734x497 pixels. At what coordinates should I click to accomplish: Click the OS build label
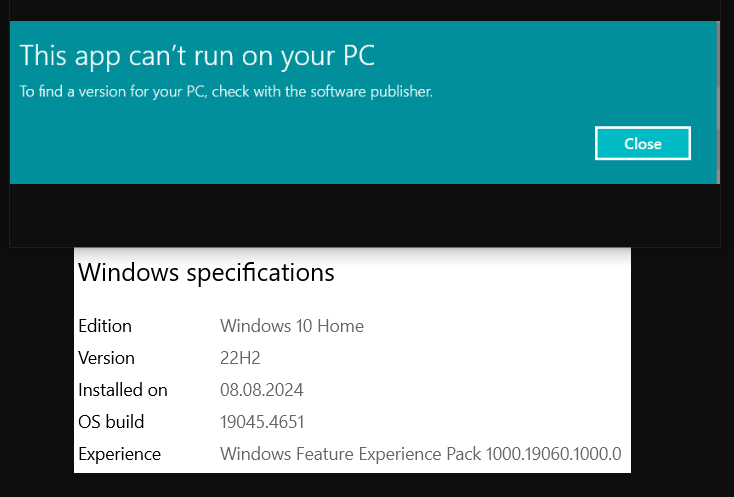[111, 422]
